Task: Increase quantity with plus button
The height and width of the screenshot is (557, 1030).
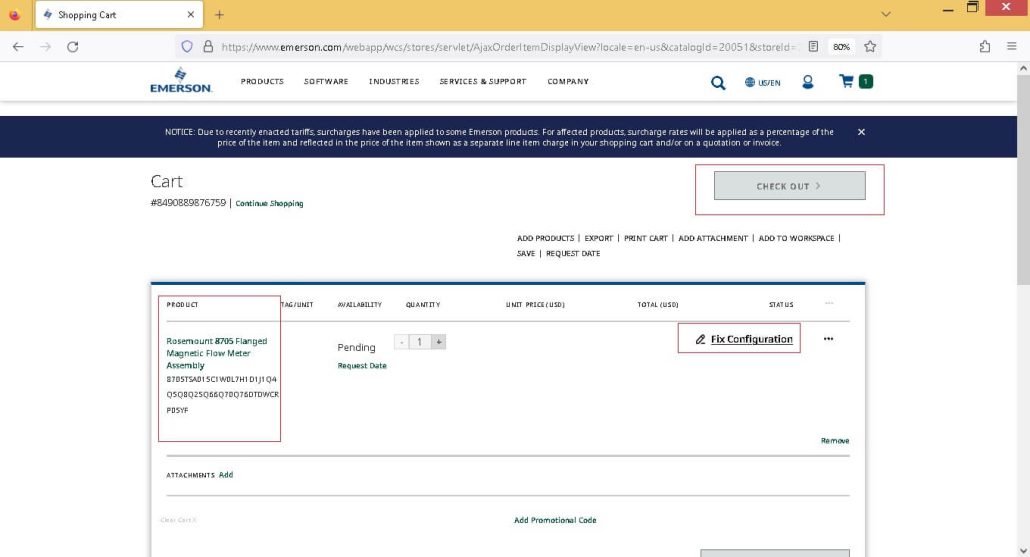Action: [439, 342]
